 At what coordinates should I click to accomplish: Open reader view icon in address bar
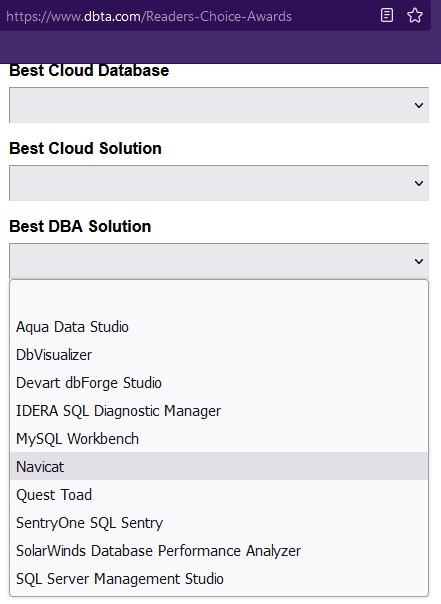pos(387,15)
